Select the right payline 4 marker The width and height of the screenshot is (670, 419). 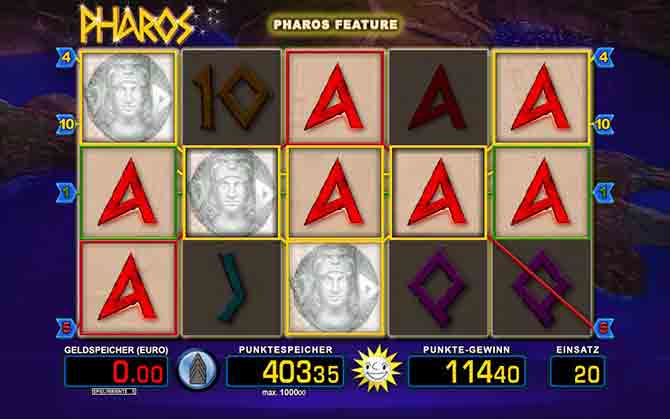click(603, 58)
